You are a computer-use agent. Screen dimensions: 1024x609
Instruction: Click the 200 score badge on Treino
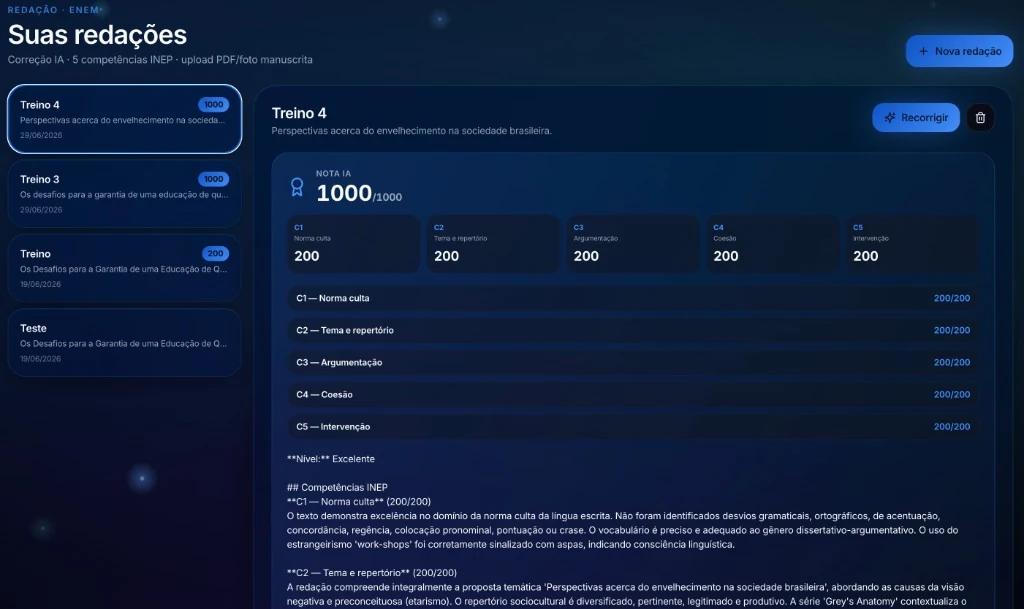(216, 253)
